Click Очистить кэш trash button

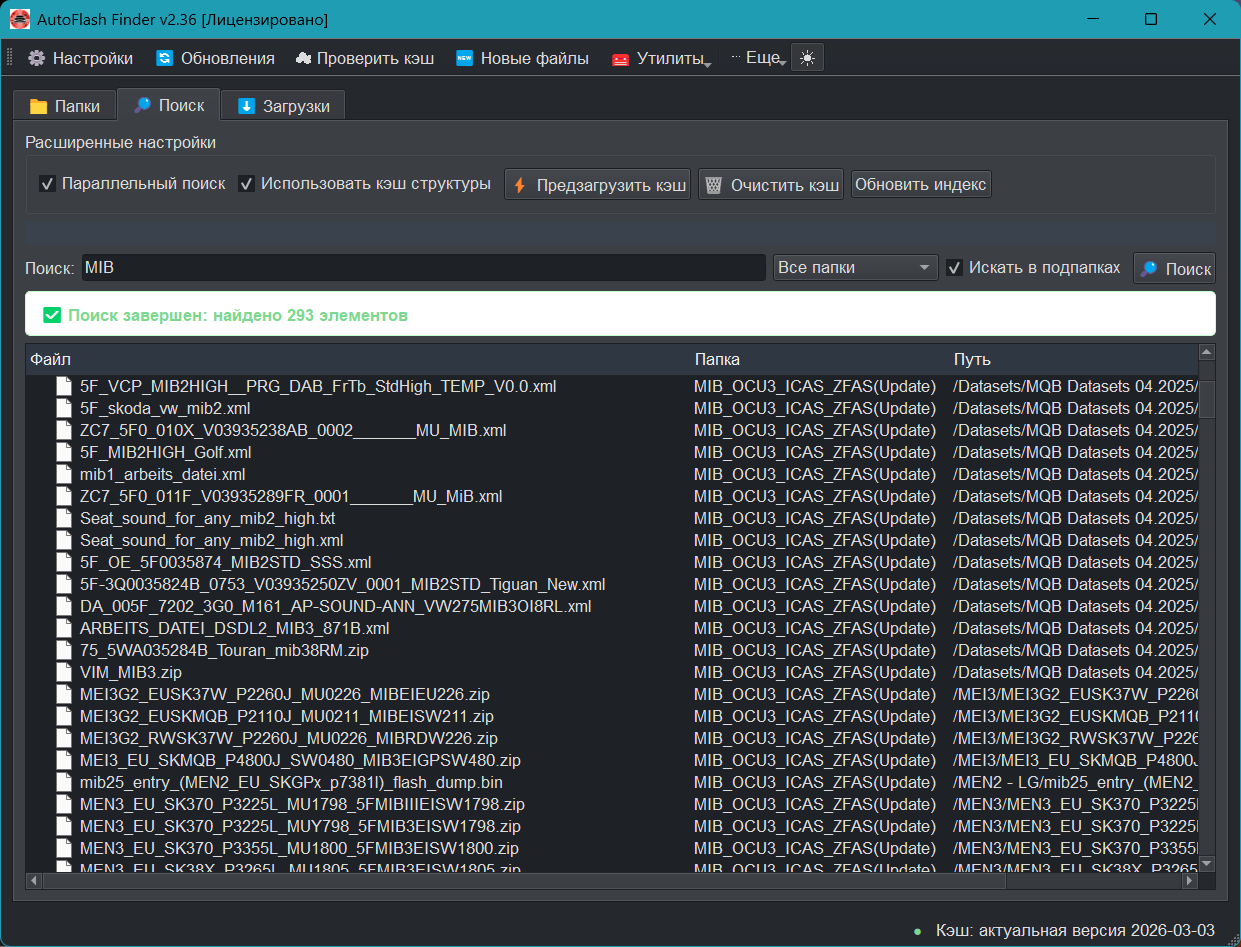(x=770, y=185)
